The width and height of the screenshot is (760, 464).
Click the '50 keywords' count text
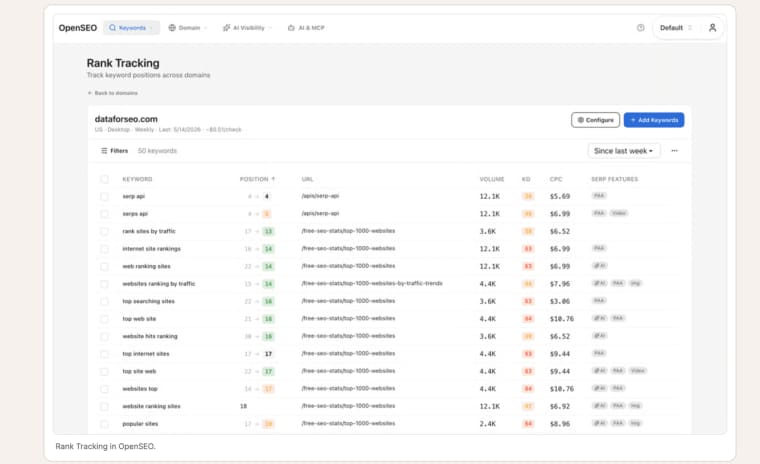click(x=157, y=151)
